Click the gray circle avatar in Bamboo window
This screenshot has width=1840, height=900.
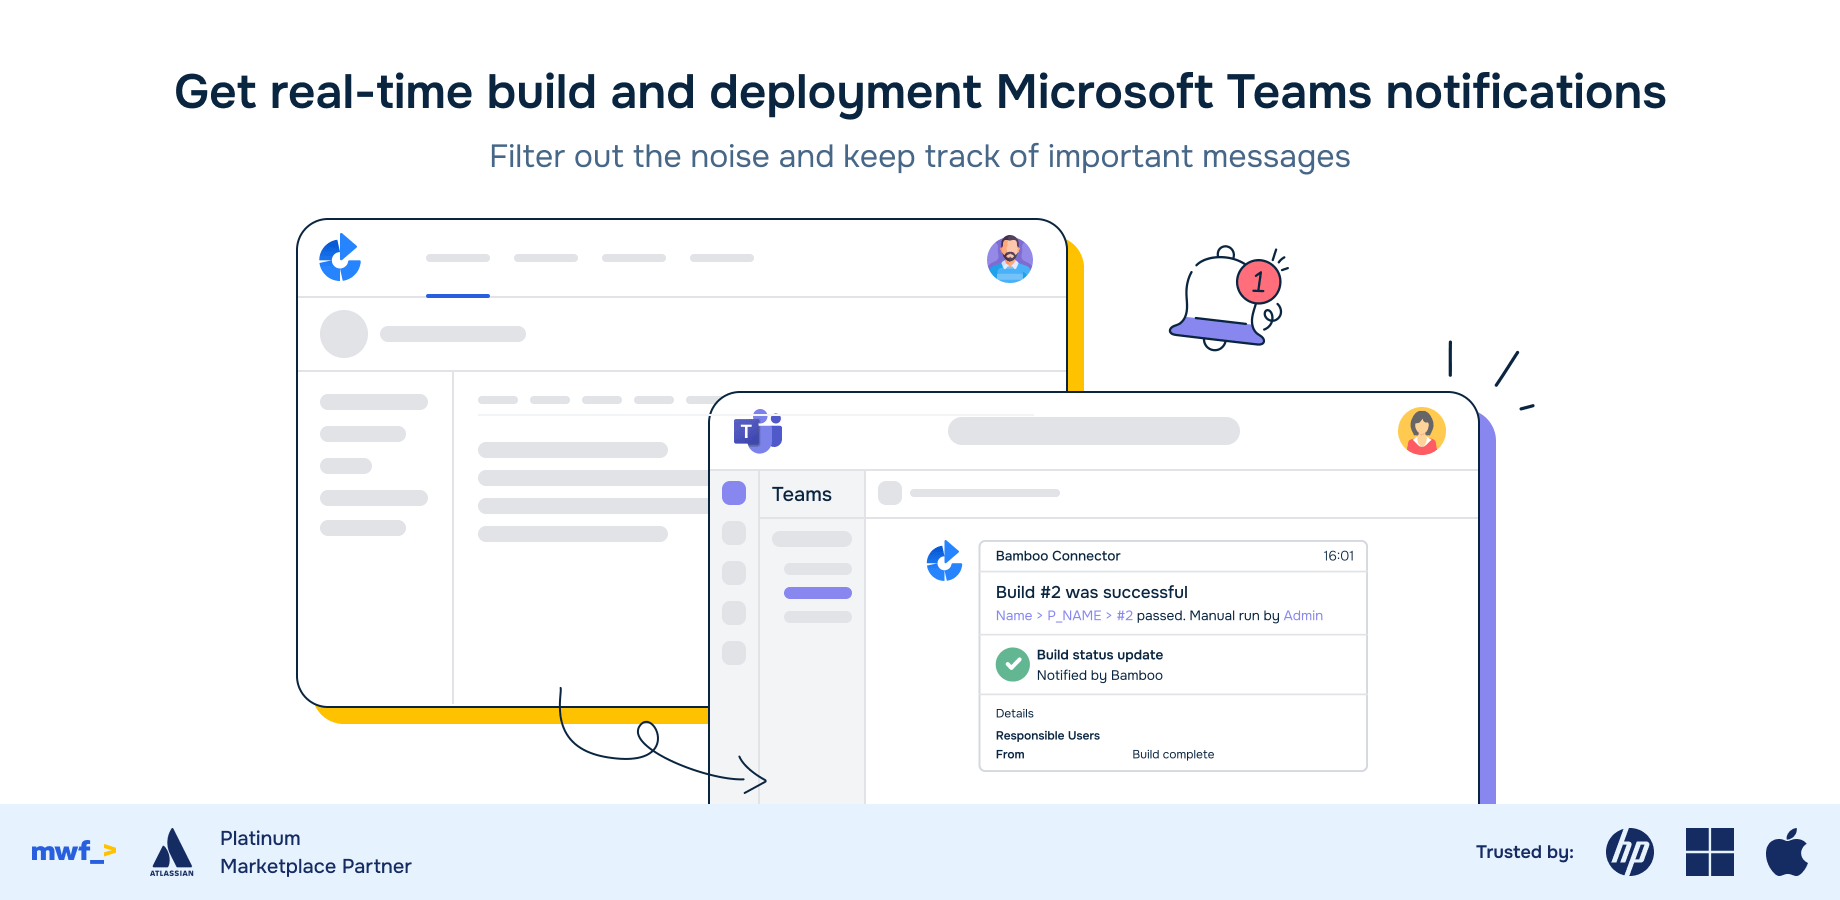[x=344, y=334]
